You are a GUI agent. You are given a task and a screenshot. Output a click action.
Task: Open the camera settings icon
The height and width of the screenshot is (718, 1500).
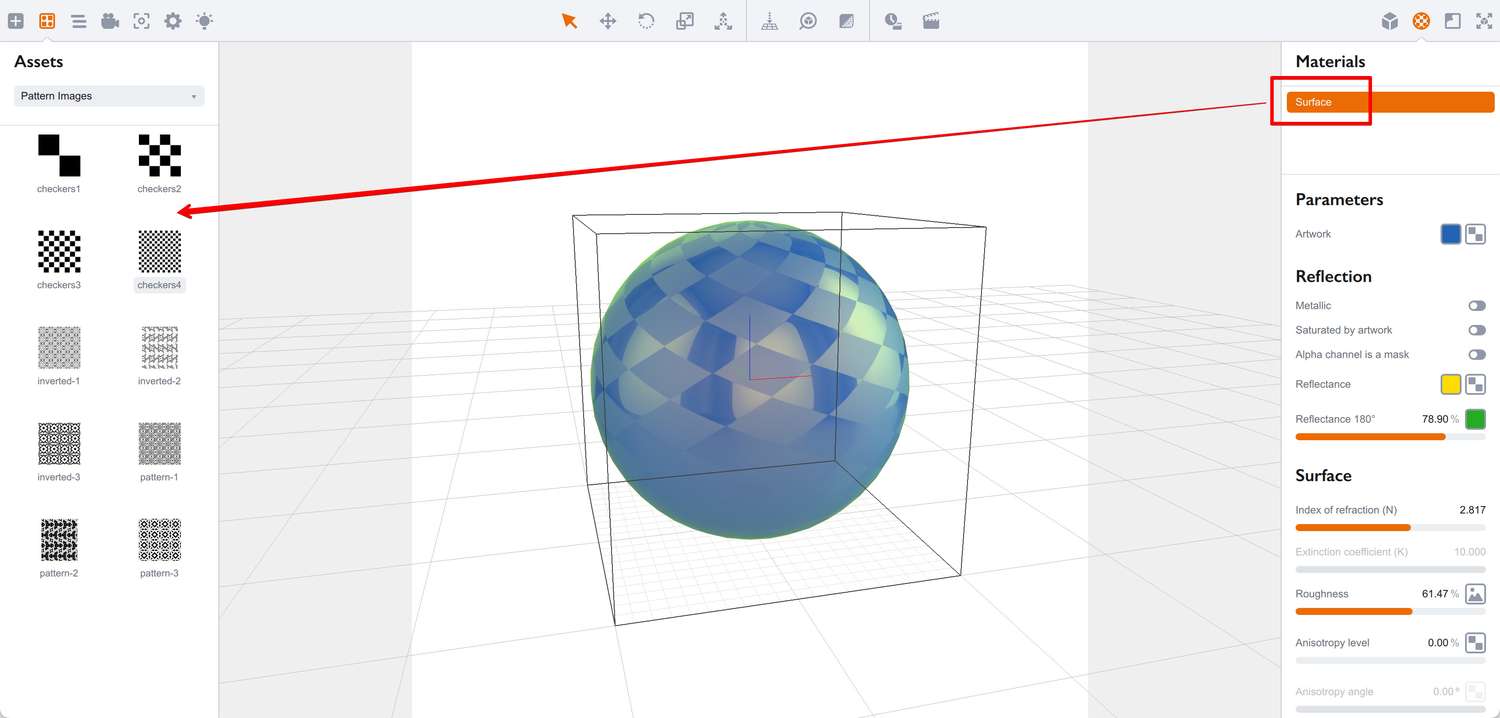coord(110,21)
